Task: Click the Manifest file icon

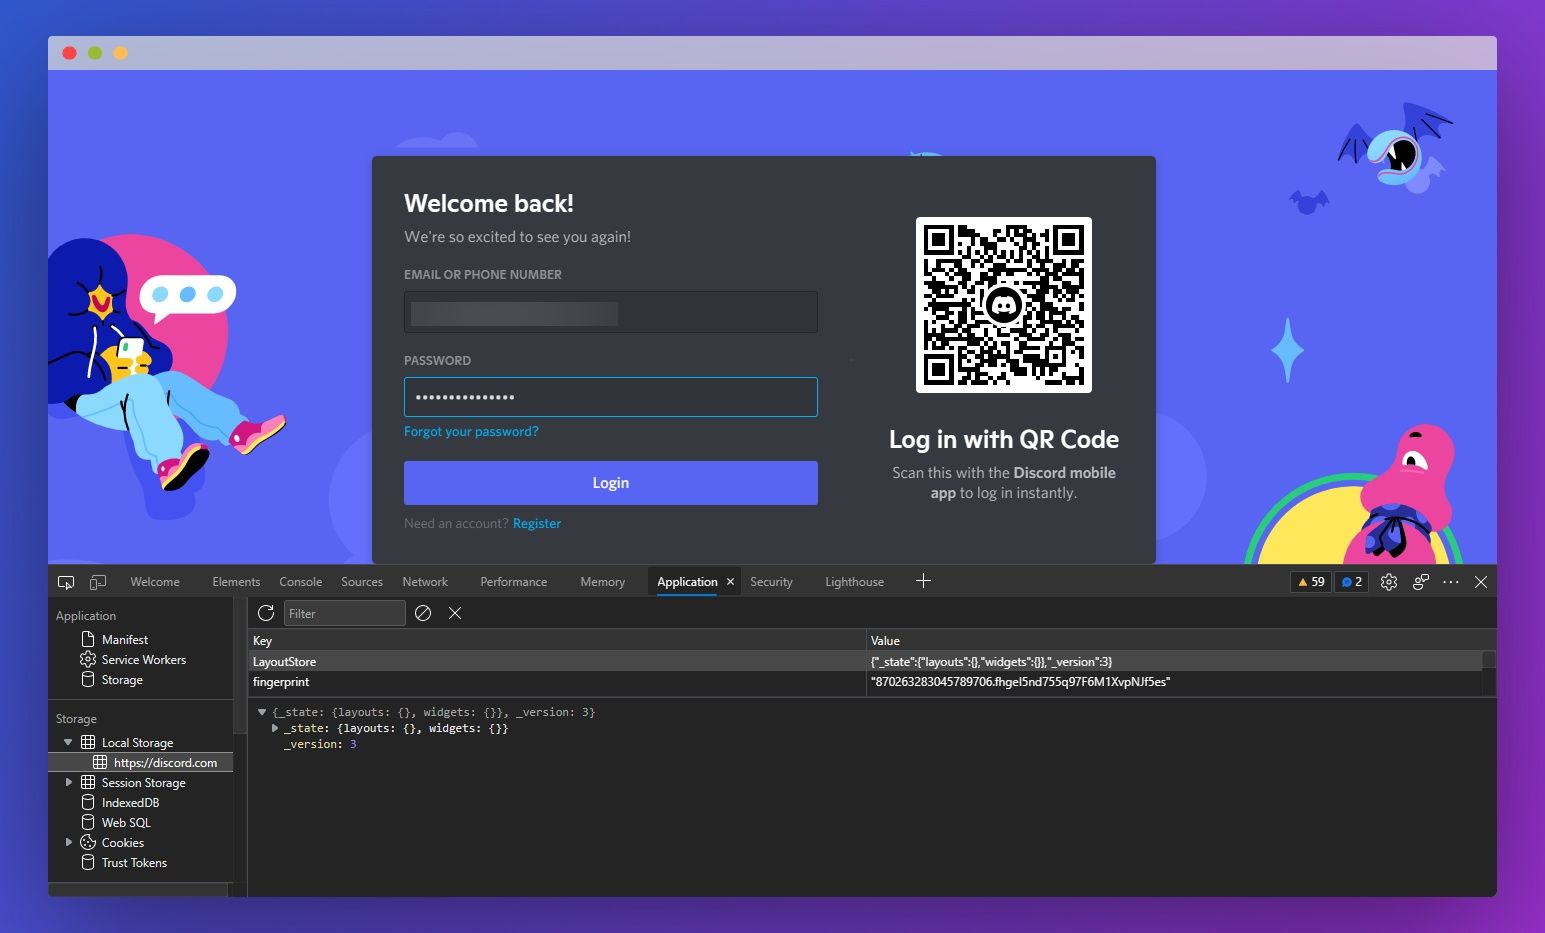Action: (88, 639)
